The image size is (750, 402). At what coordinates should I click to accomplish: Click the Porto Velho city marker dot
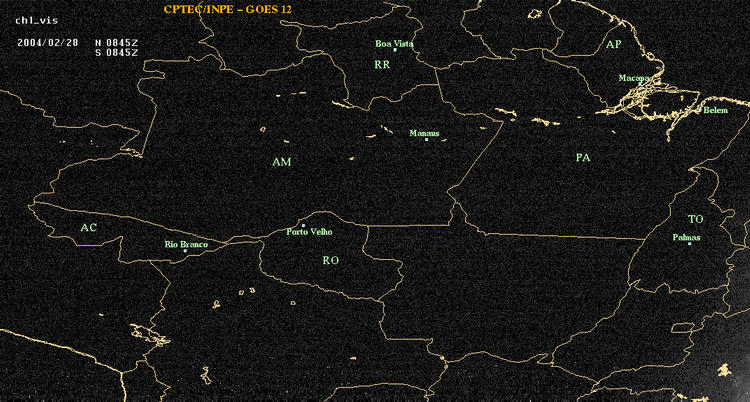pos(303,225)
